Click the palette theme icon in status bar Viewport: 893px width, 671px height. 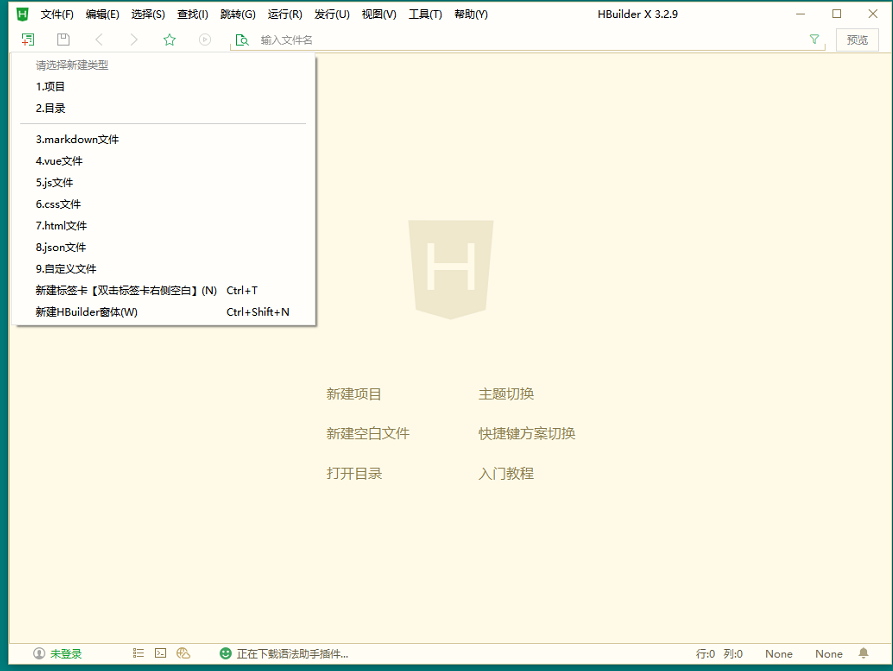pos(183,653)
